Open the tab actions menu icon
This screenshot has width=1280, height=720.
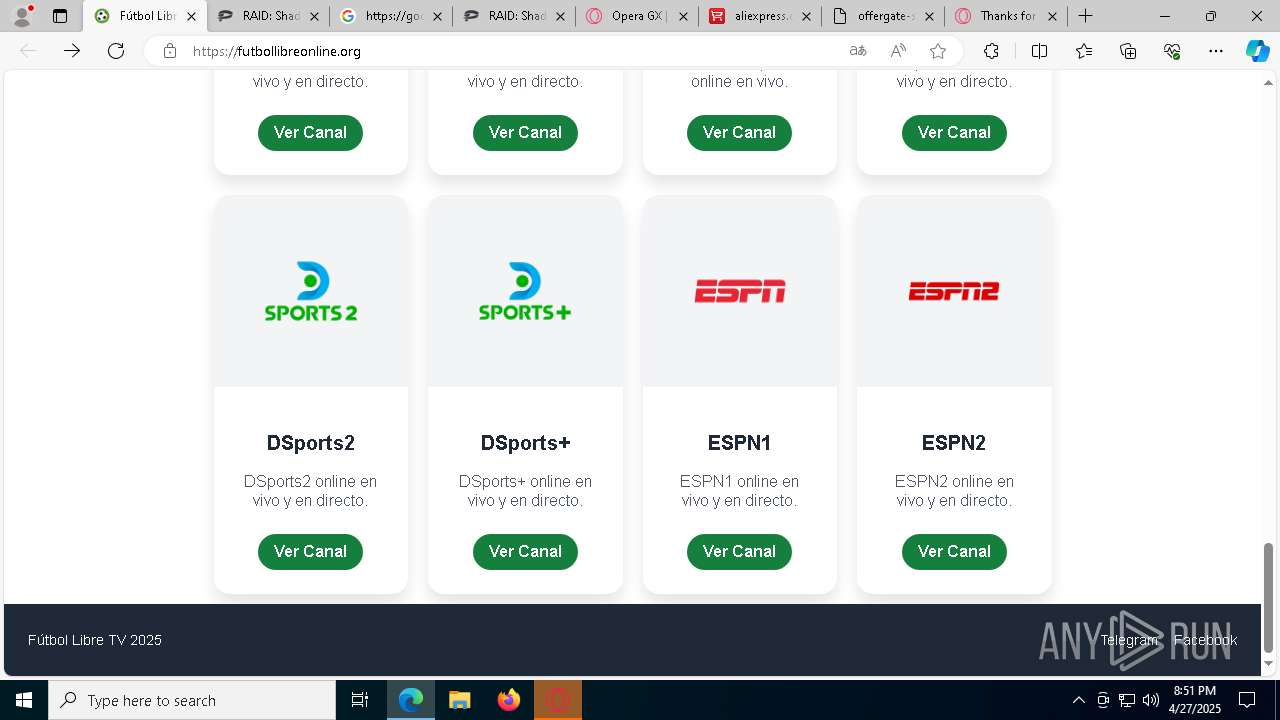[60, 16]
